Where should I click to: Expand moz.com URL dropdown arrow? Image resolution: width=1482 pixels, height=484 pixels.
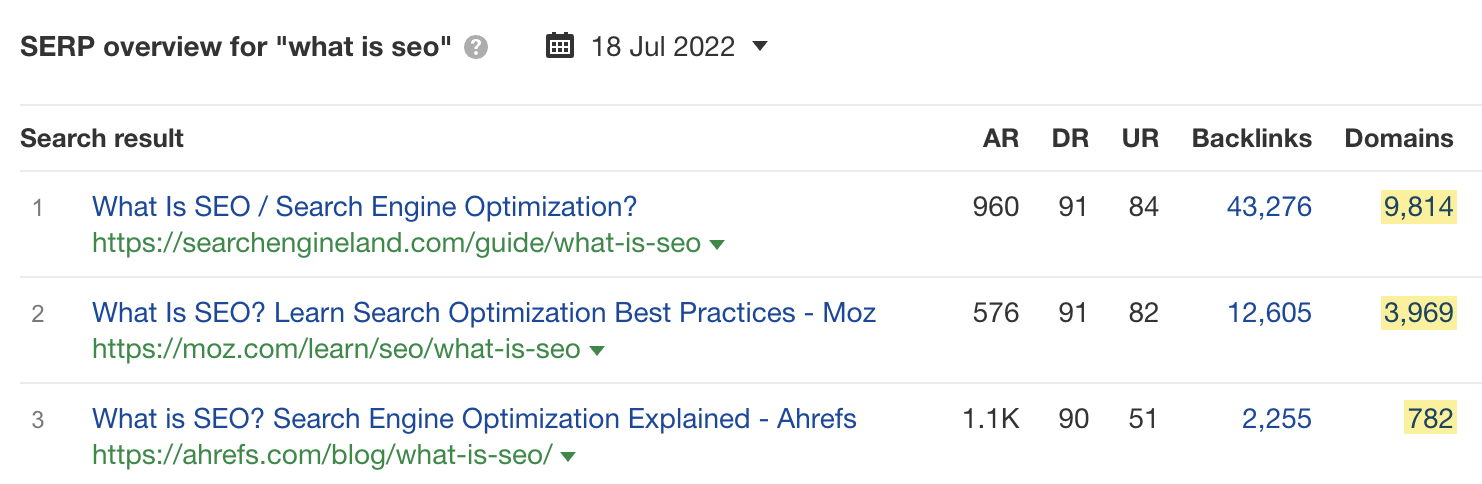pyautogui.click(x=597, y=350)
